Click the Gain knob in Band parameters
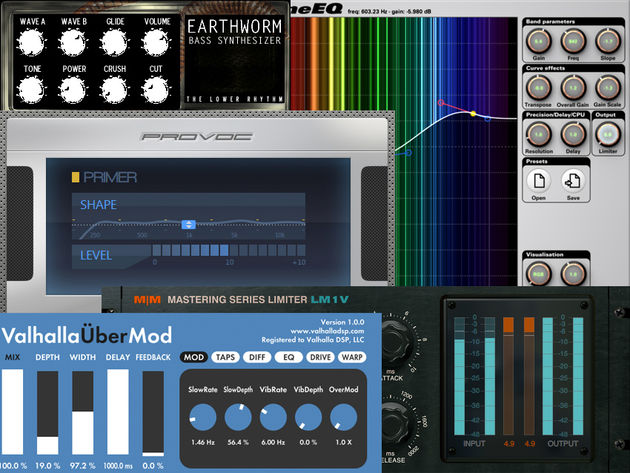Screen dimensions: 630x473 click(538, 41)
